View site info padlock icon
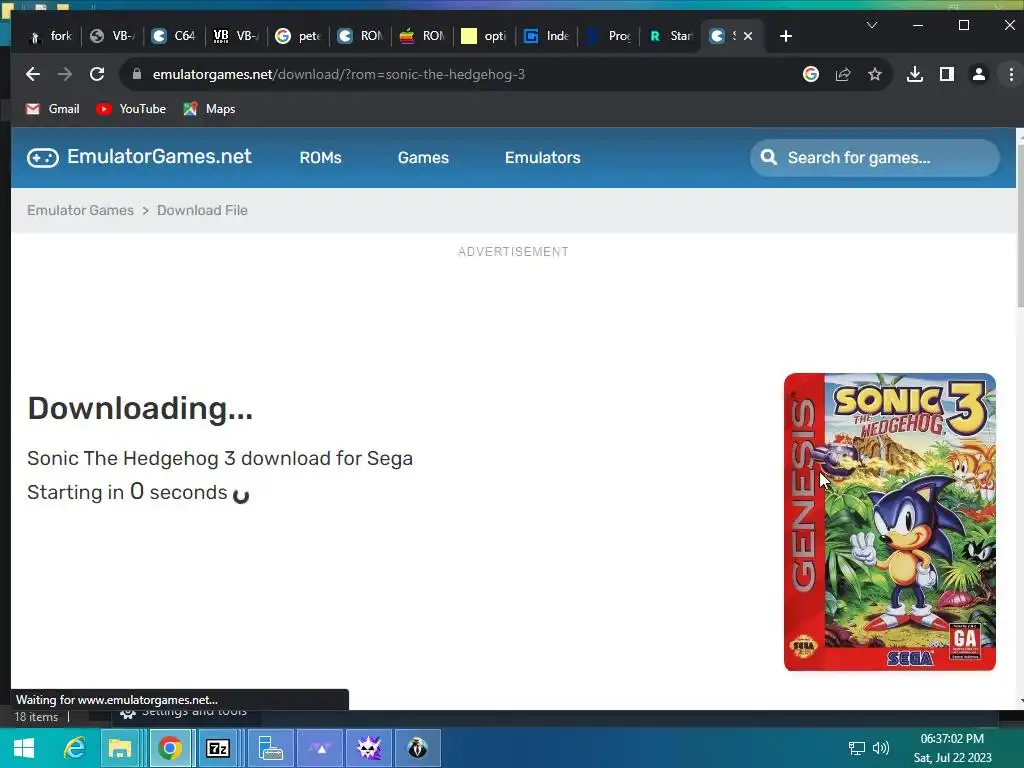1024x768 pixels. tap(136, 74)
